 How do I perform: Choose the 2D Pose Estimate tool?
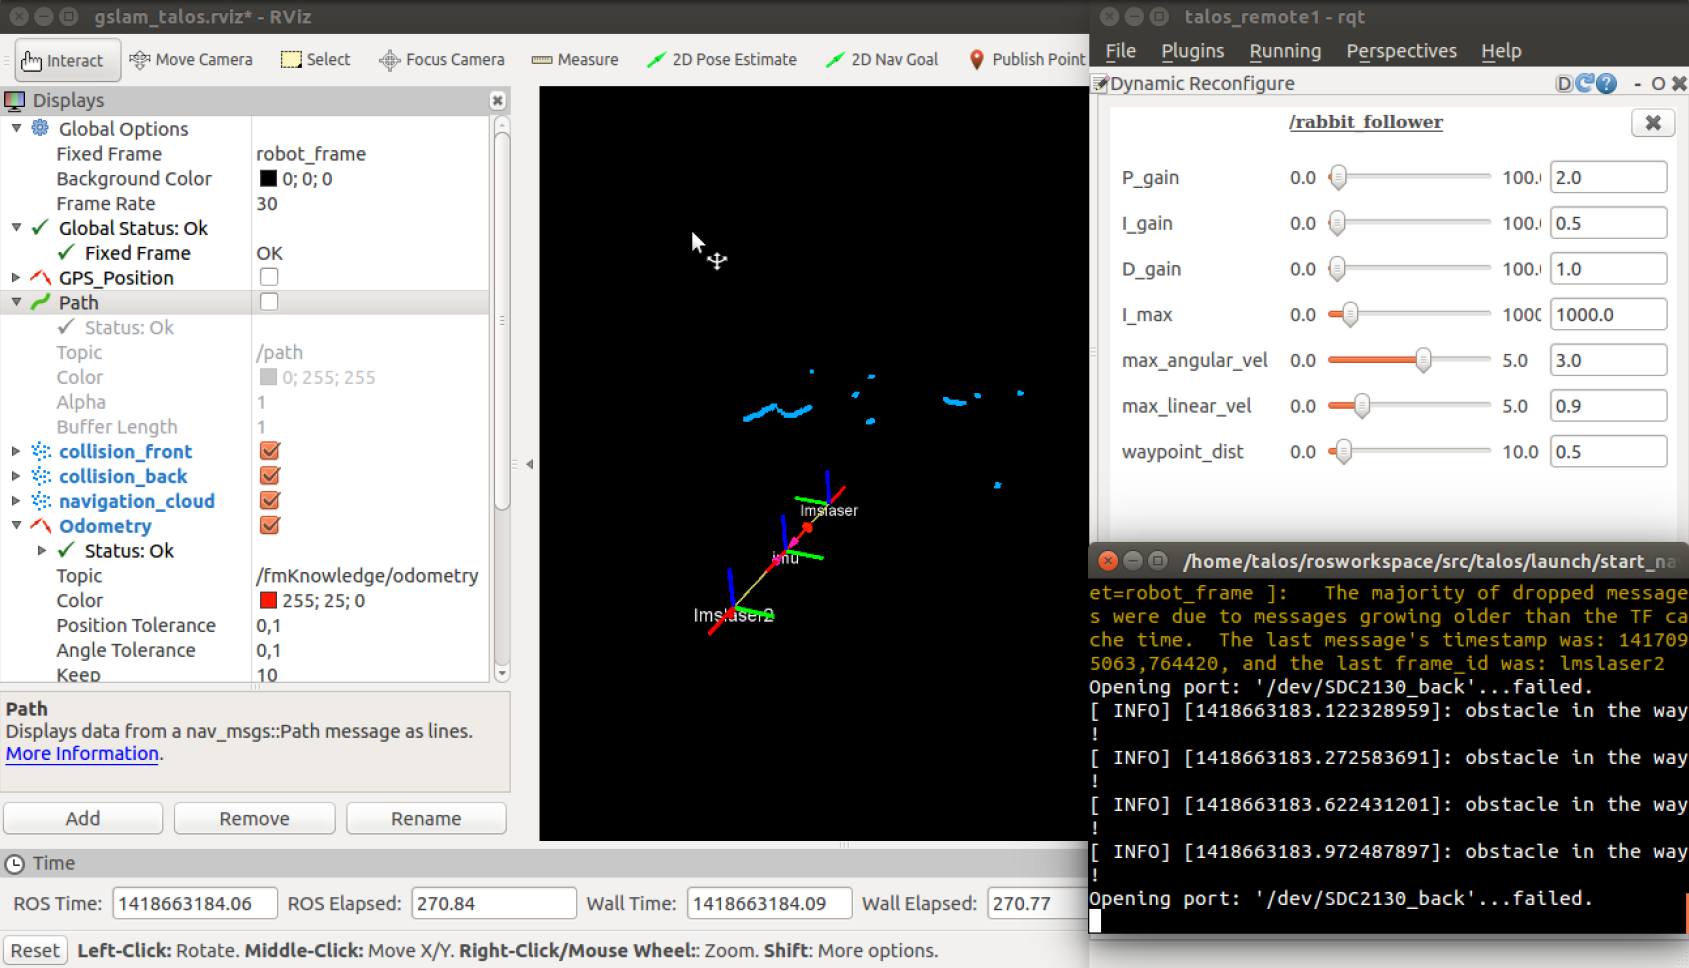click(x=721, y=60)
